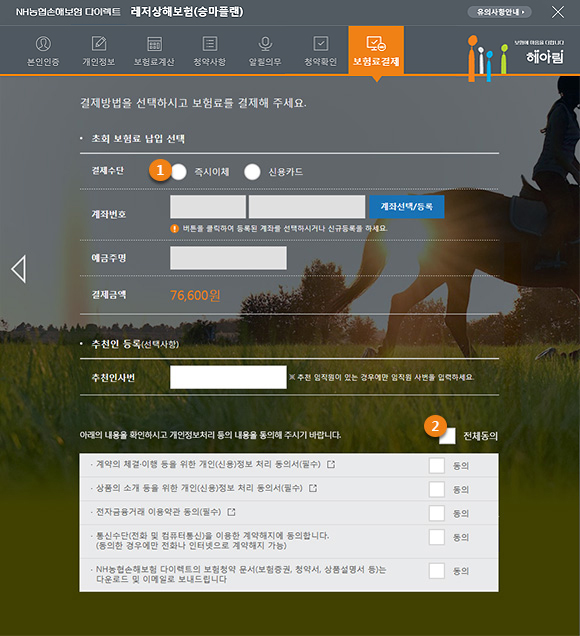Switch to the 보험료결제 tab
580x636 pixels.
click(376, 50)
